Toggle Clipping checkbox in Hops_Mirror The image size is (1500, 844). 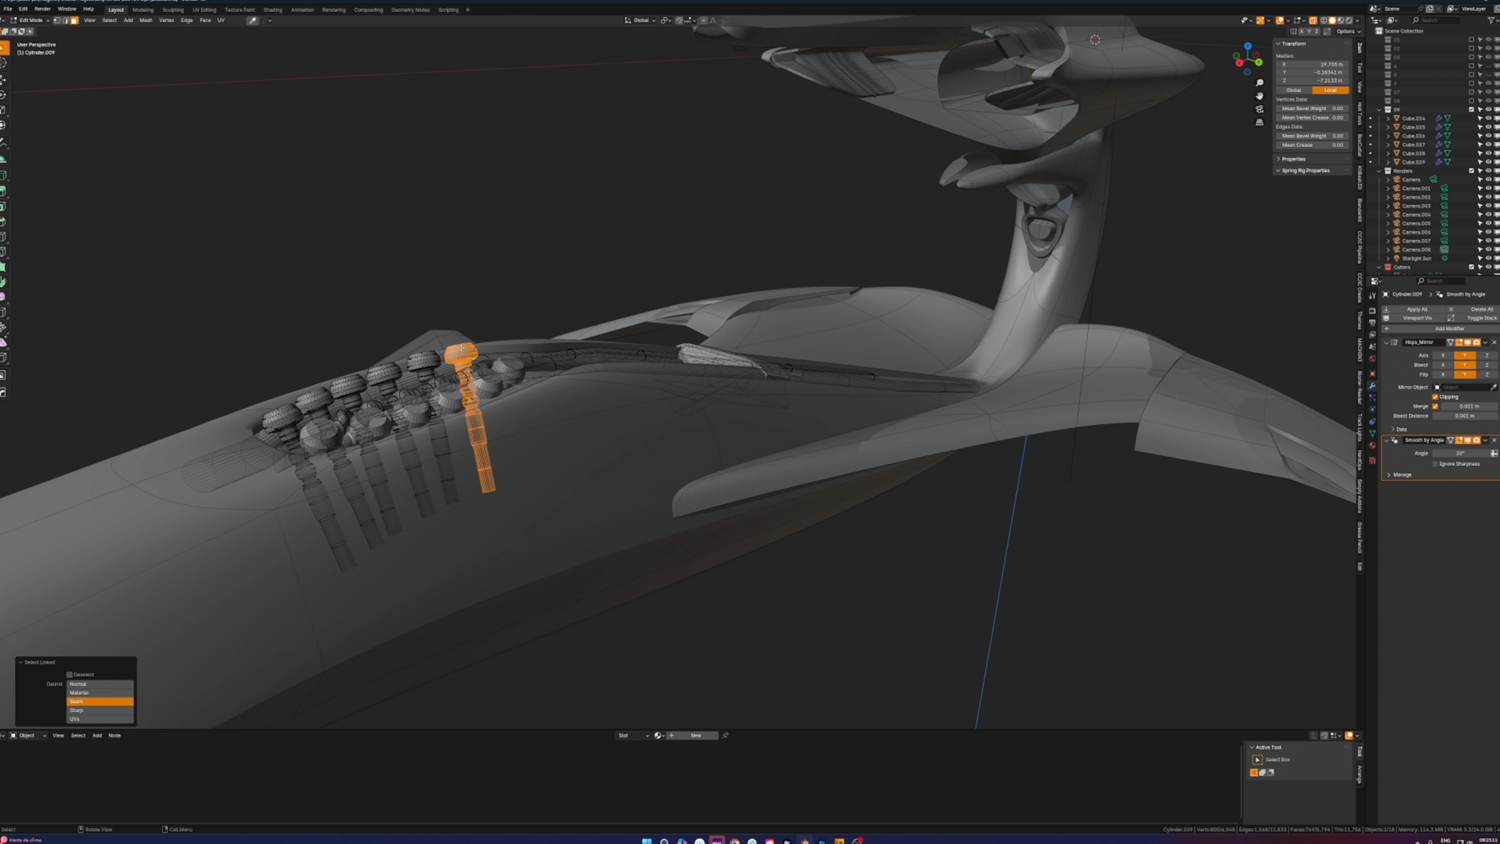[x=1436, y=397]
